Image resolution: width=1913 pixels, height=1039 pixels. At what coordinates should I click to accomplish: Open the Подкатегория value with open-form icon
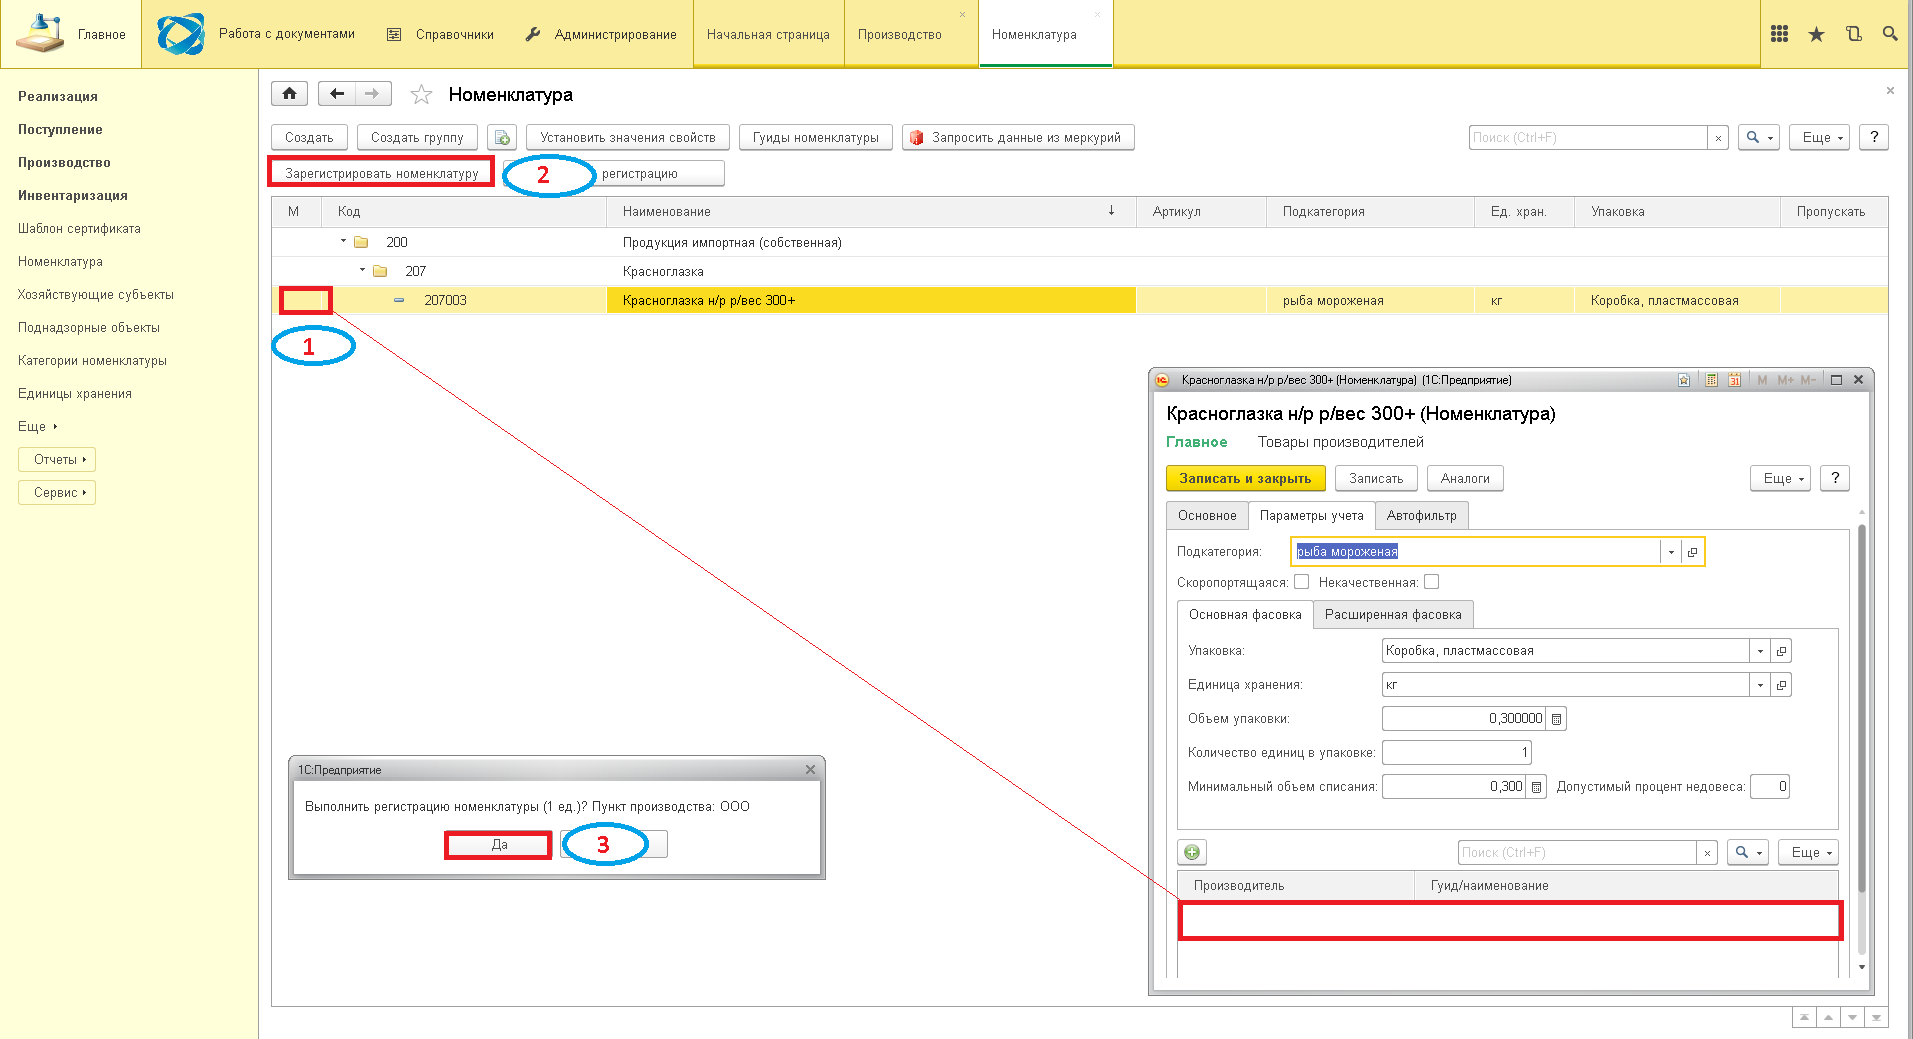[1692, 552]
